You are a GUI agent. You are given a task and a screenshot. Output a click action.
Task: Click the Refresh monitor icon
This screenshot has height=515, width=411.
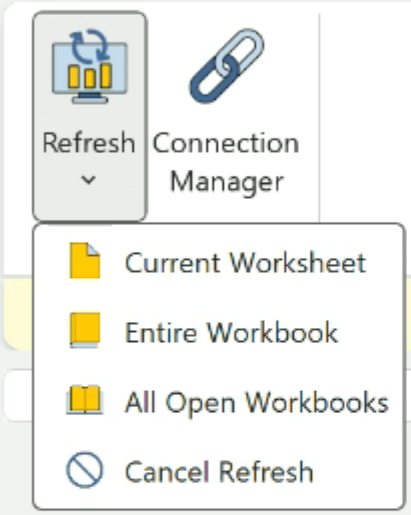(x=90, y=67)
